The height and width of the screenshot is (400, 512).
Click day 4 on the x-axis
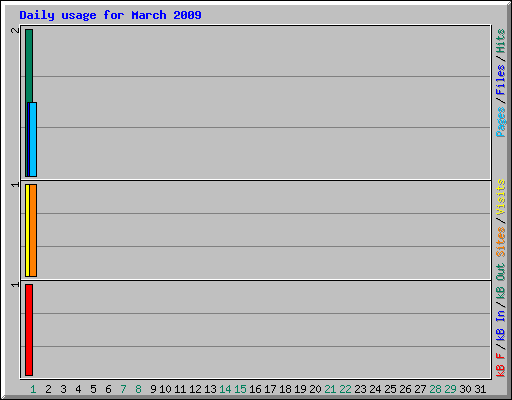click(x=78, y=389)
